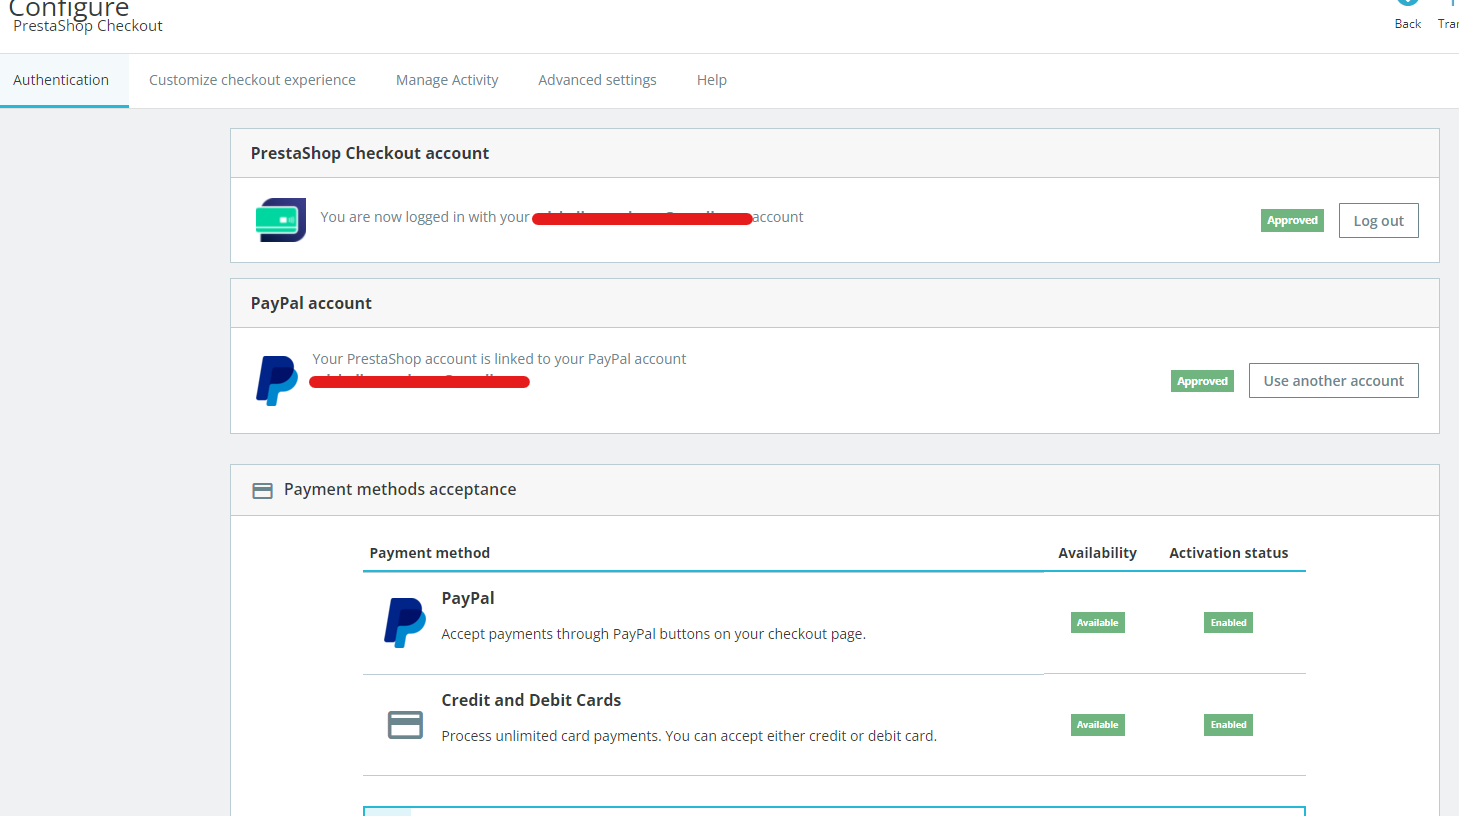The image size is (1459, 816).
Task: Click Approved badge in PayPal account section
Action: click(1202, 381)
